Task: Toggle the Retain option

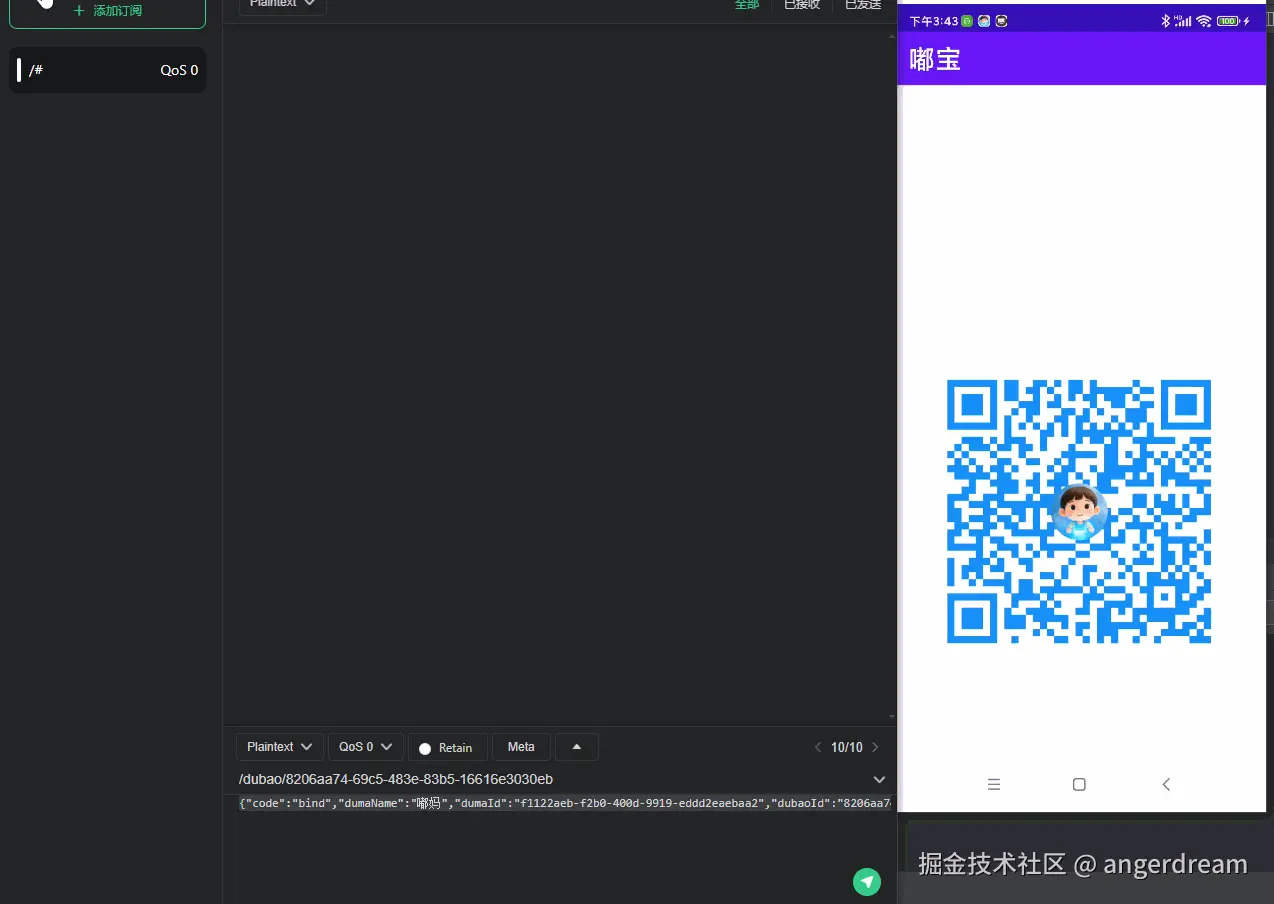Action: coord(447,747)
